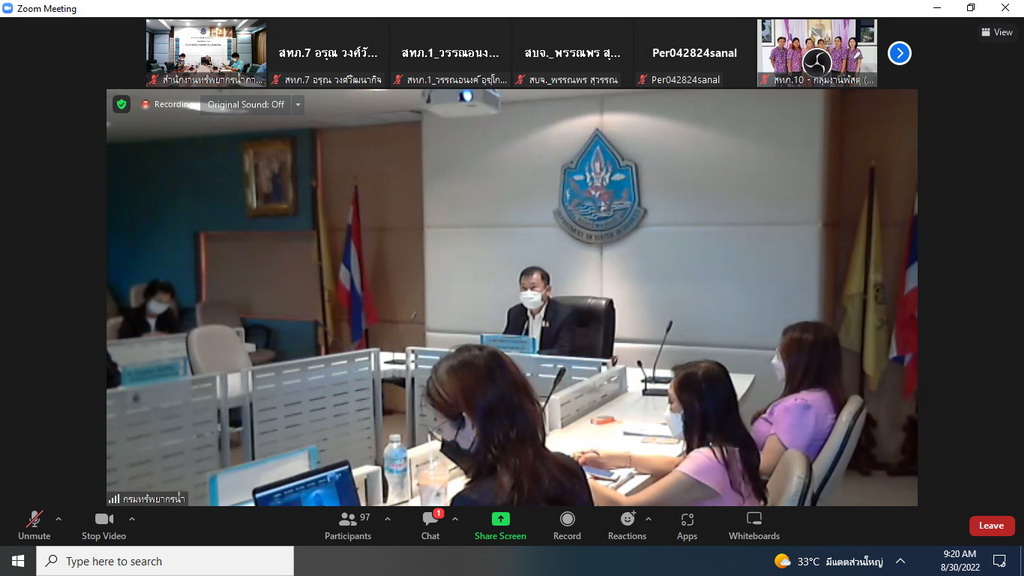Click the Zoom Meeting title bar icon
Image resolution: width=1024 pixels, height=576 pixels.
[x=8, y=8]
